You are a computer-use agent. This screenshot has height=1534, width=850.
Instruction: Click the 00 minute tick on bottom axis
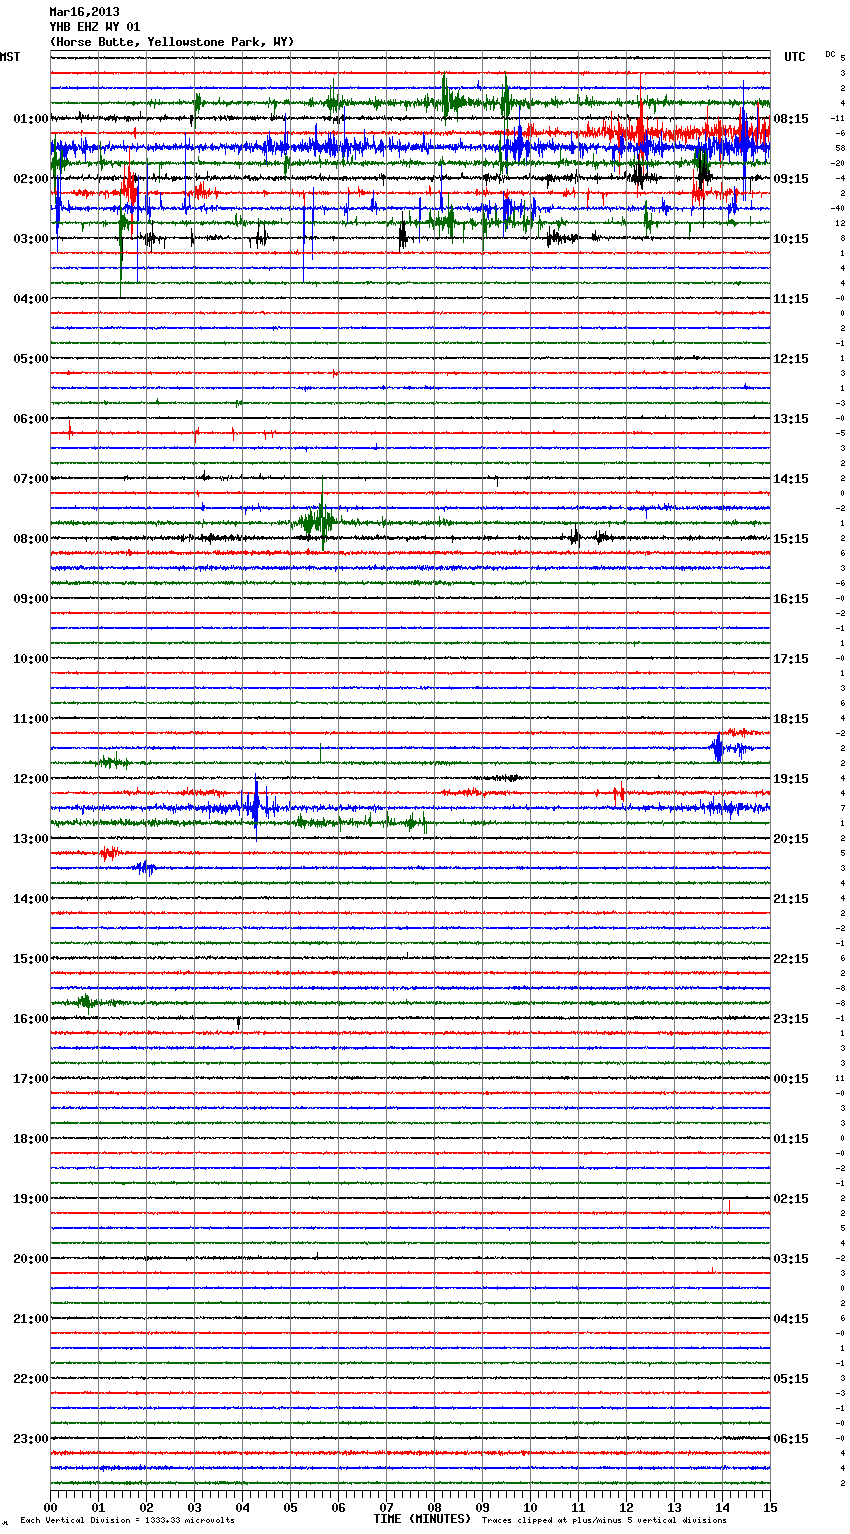click(51, 1508)
